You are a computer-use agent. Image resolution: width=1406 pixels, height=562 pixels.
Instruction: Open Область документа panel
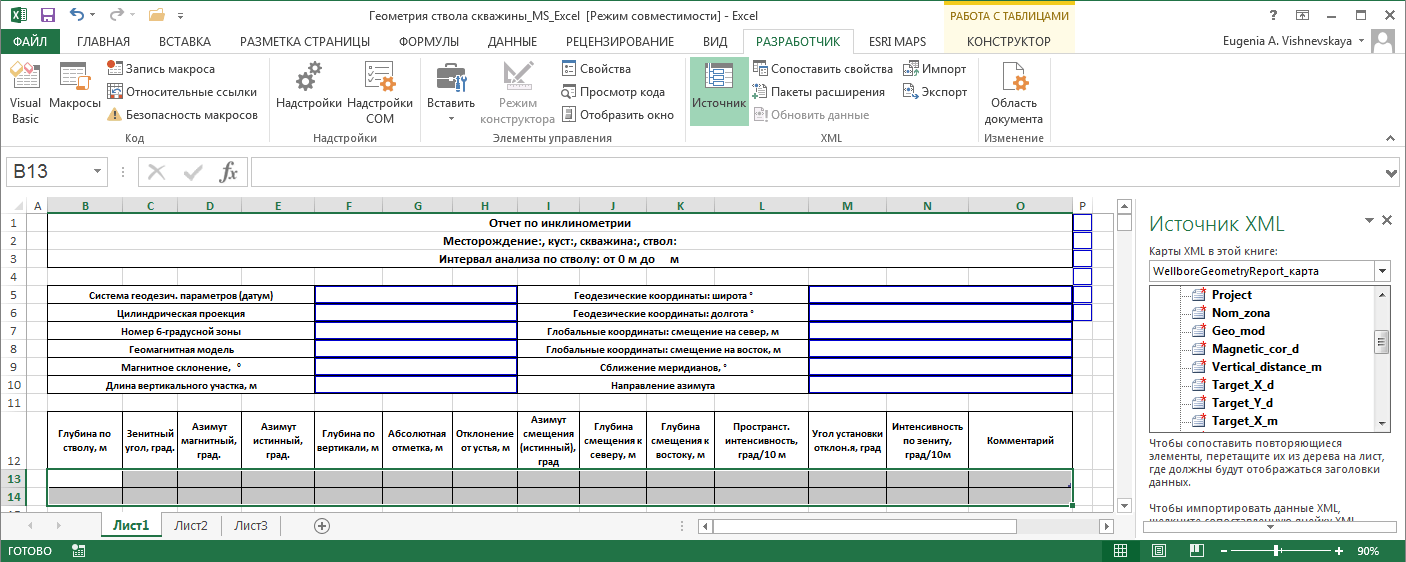(1014, 93)
